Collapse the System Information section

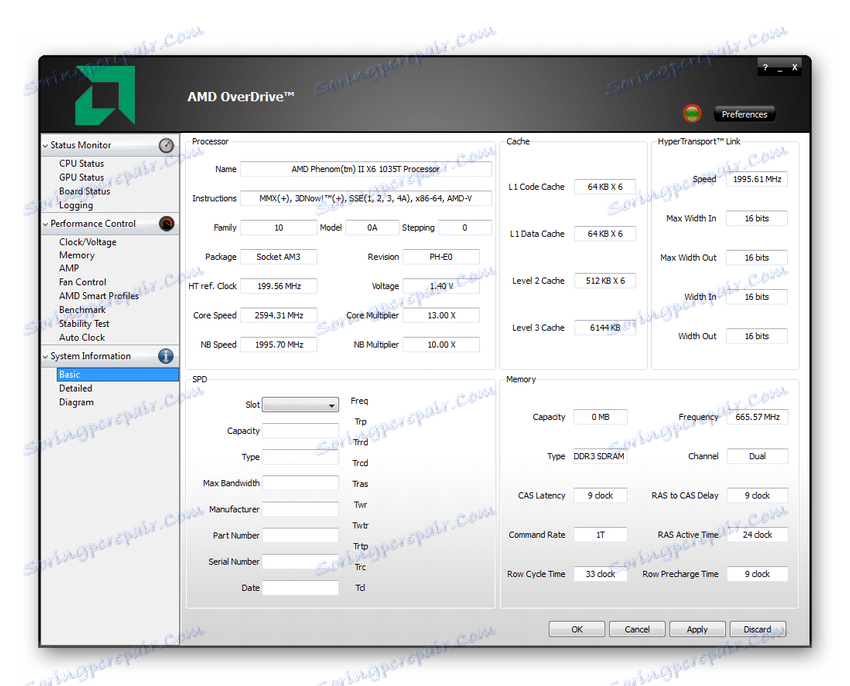click(x=46, y=357)
